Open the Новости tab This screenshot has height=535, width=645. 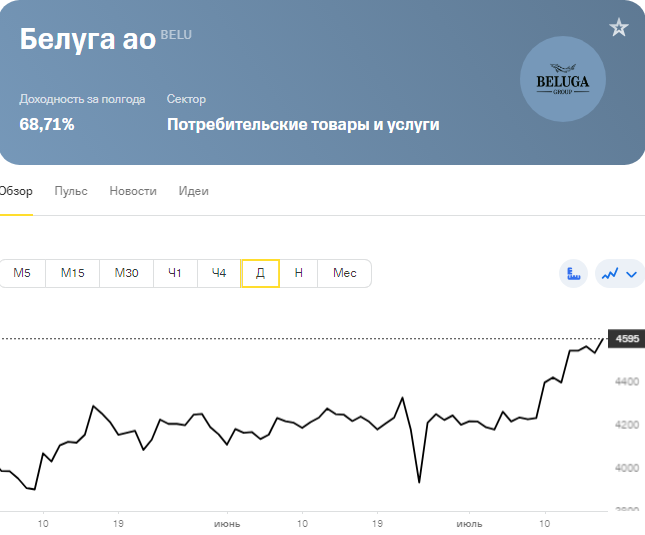point(133,191)
